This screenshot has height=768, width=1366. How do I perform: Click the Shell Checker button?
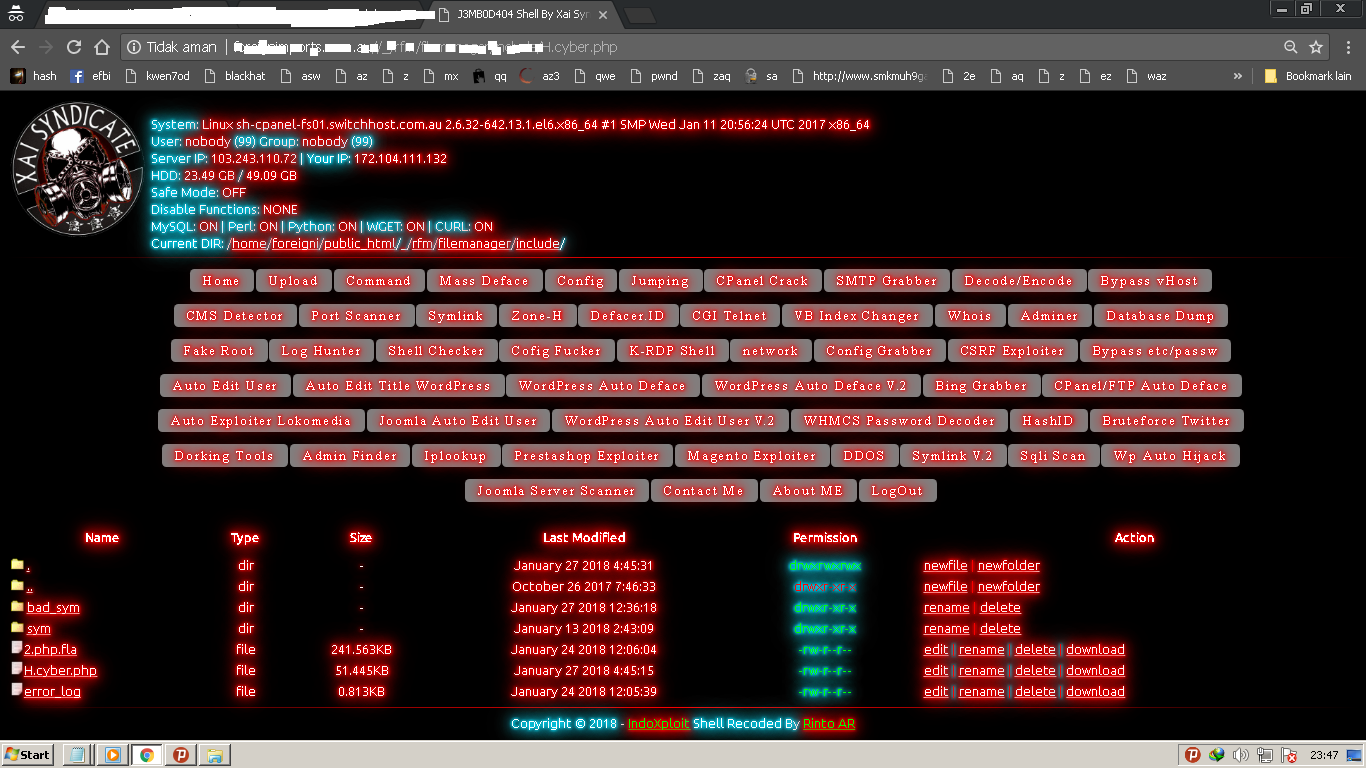(436, 351)
